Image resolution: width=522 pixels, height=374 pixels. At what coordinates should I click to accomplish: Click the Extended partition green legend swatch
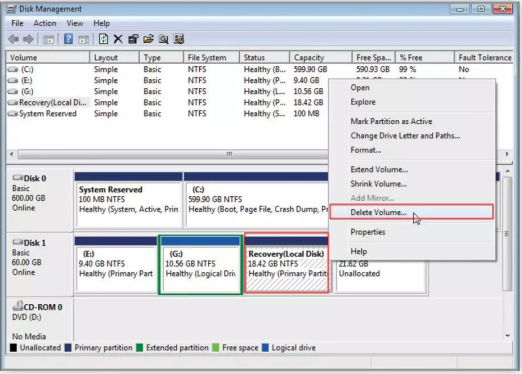pos(140,348)
